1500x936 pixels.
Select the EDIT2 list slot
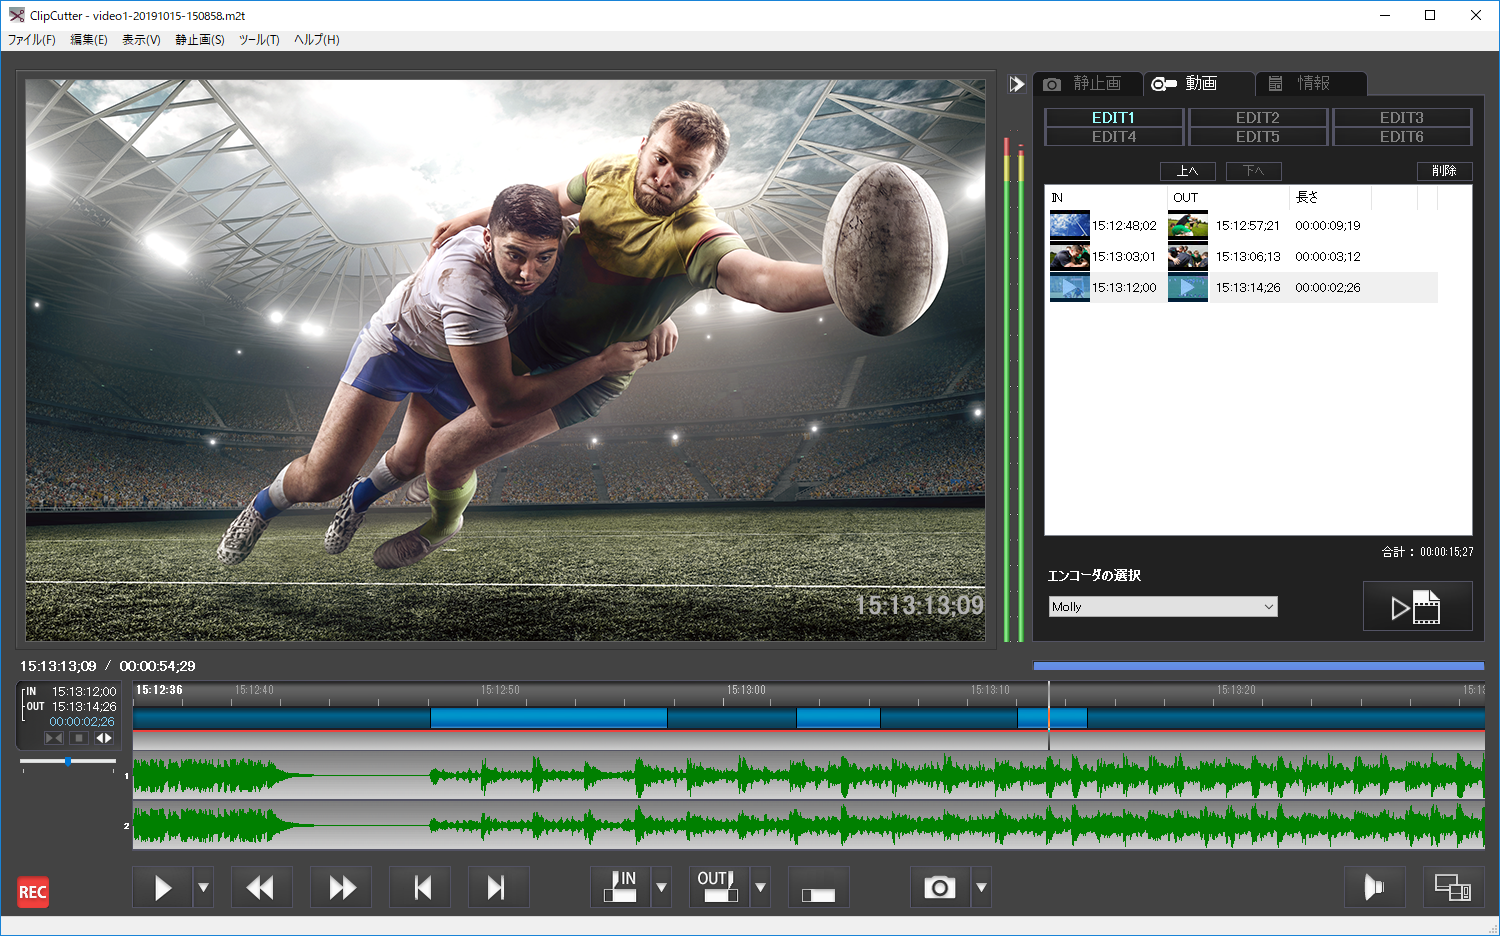point(1257,118)
